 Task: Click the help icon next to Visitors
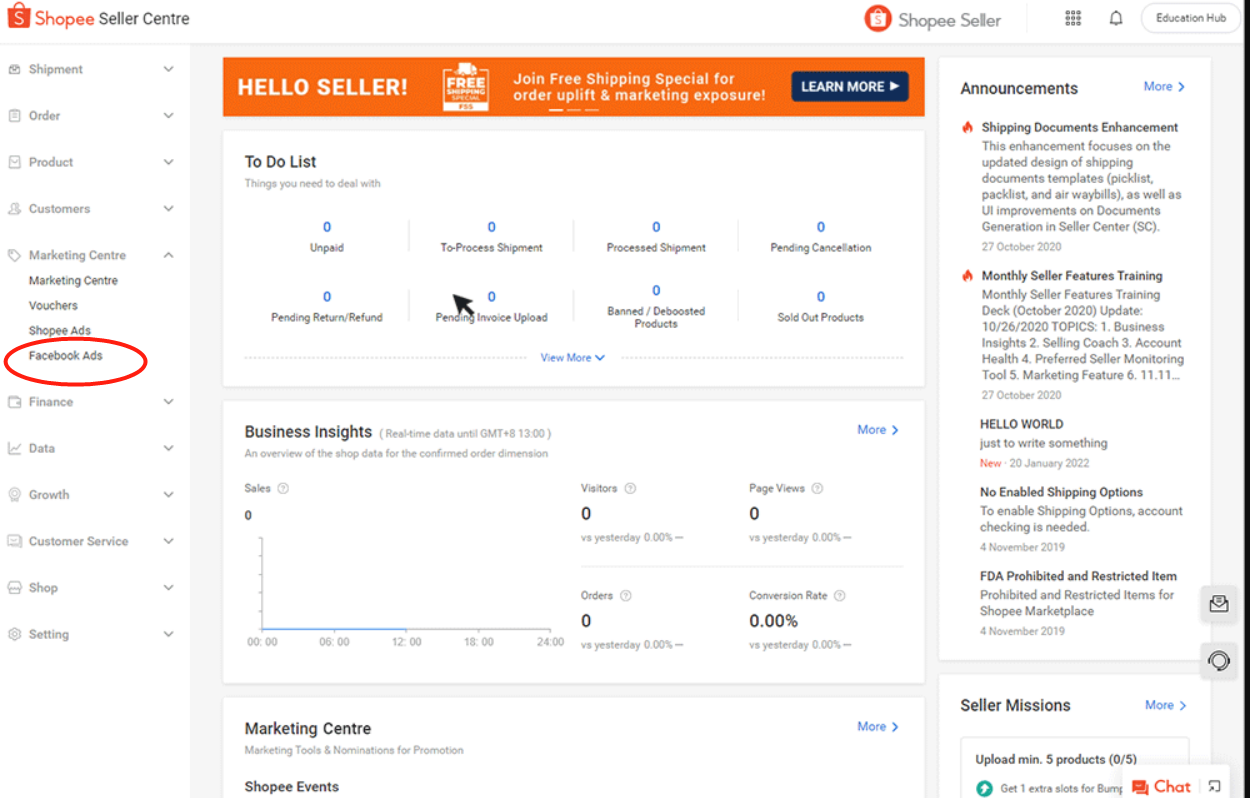pos(630,489)
